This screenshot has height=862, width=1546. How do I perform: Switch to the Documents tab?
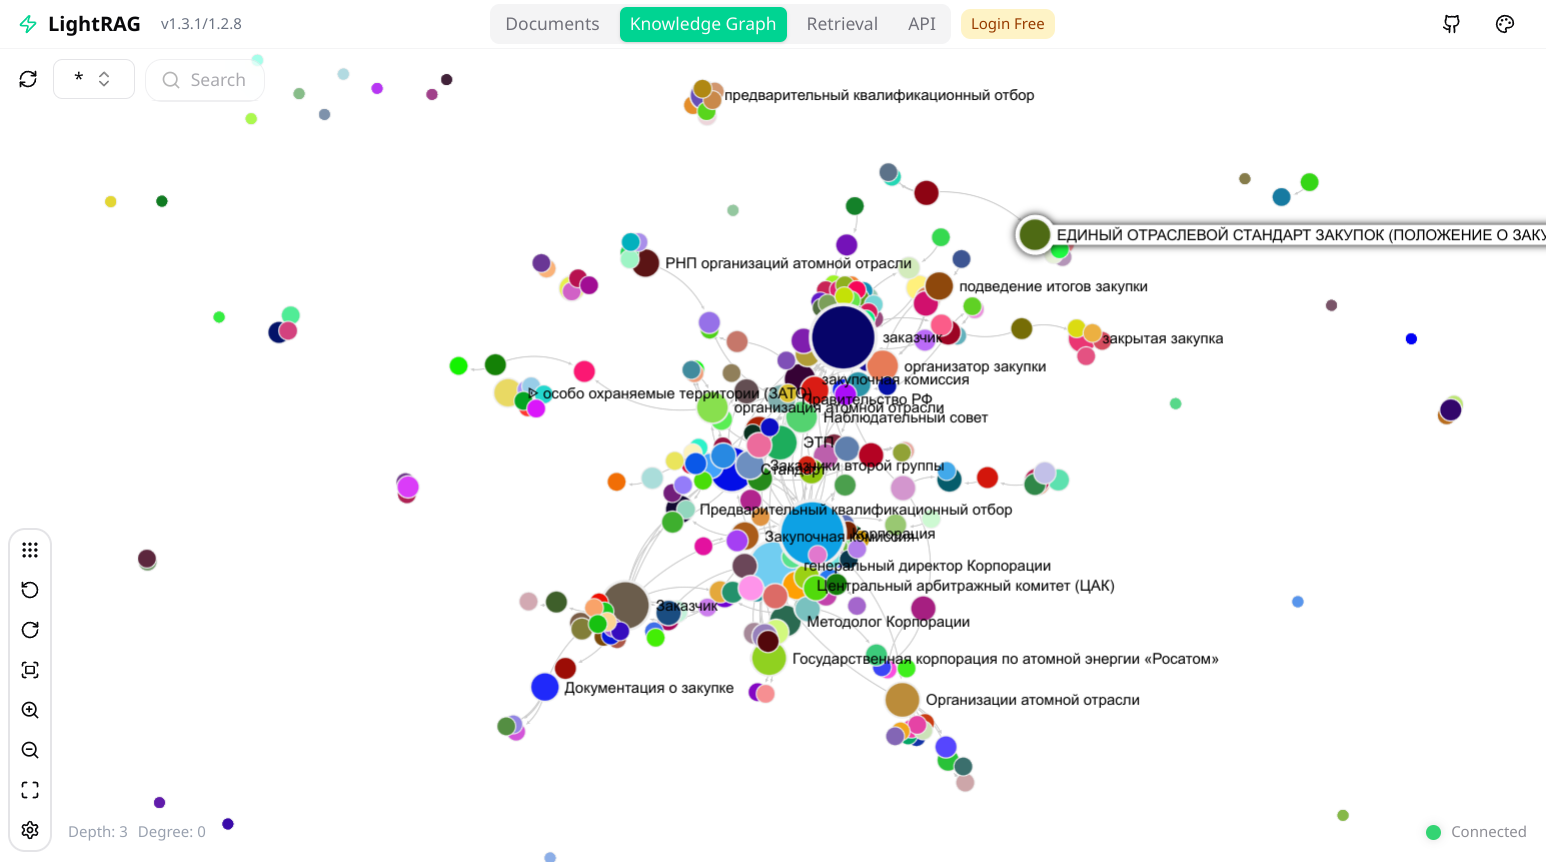pos(552,24)
